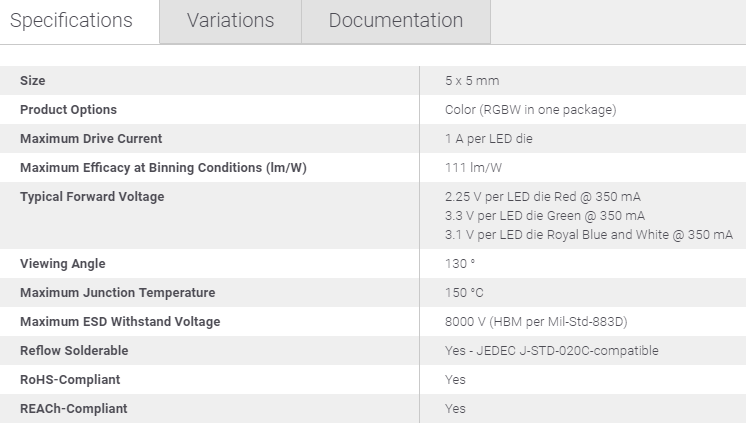The image size is (746, 441).
Task: Select the Red die 2.25 V line
Action: [x=543, y=197]
